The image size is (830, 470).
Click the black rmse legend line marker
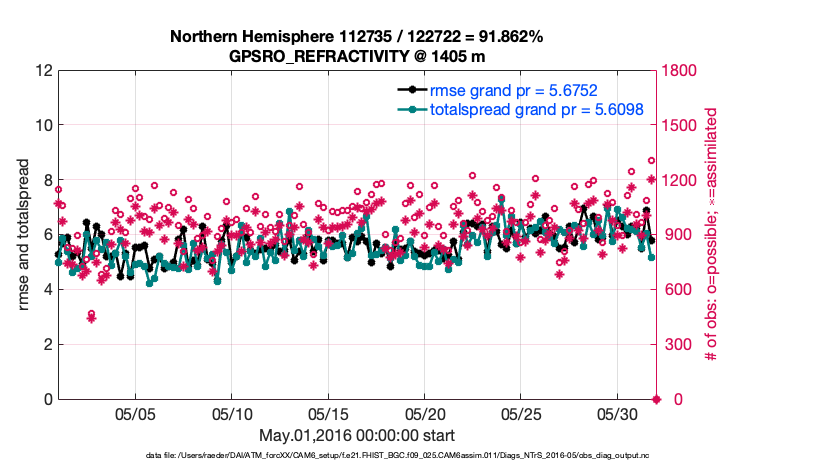click(x=410, y=90)
